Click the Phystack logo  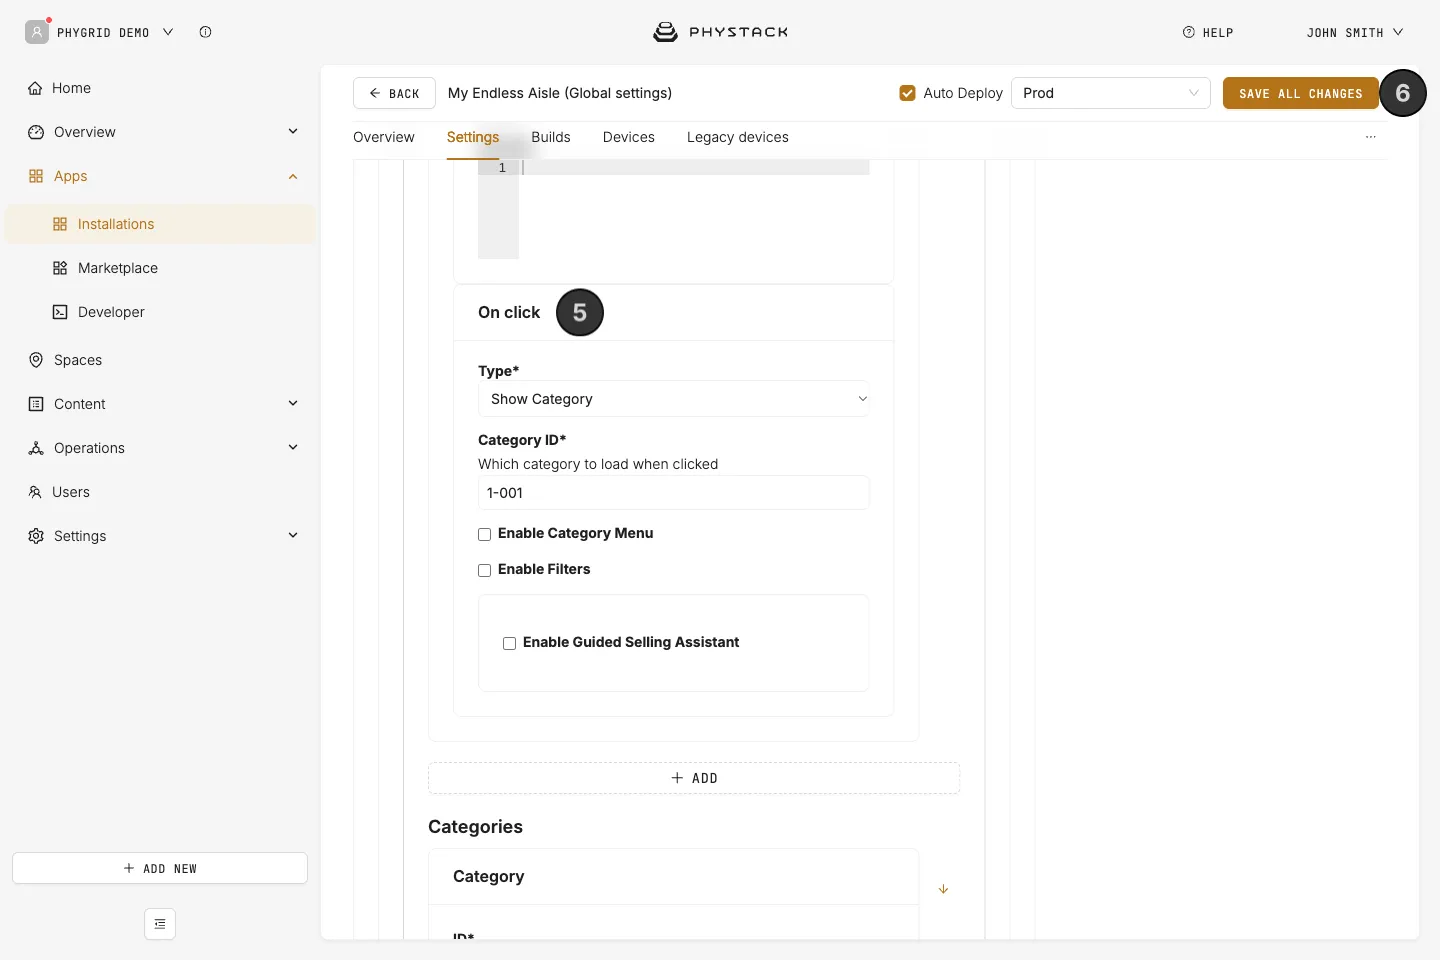click(720, 32)
